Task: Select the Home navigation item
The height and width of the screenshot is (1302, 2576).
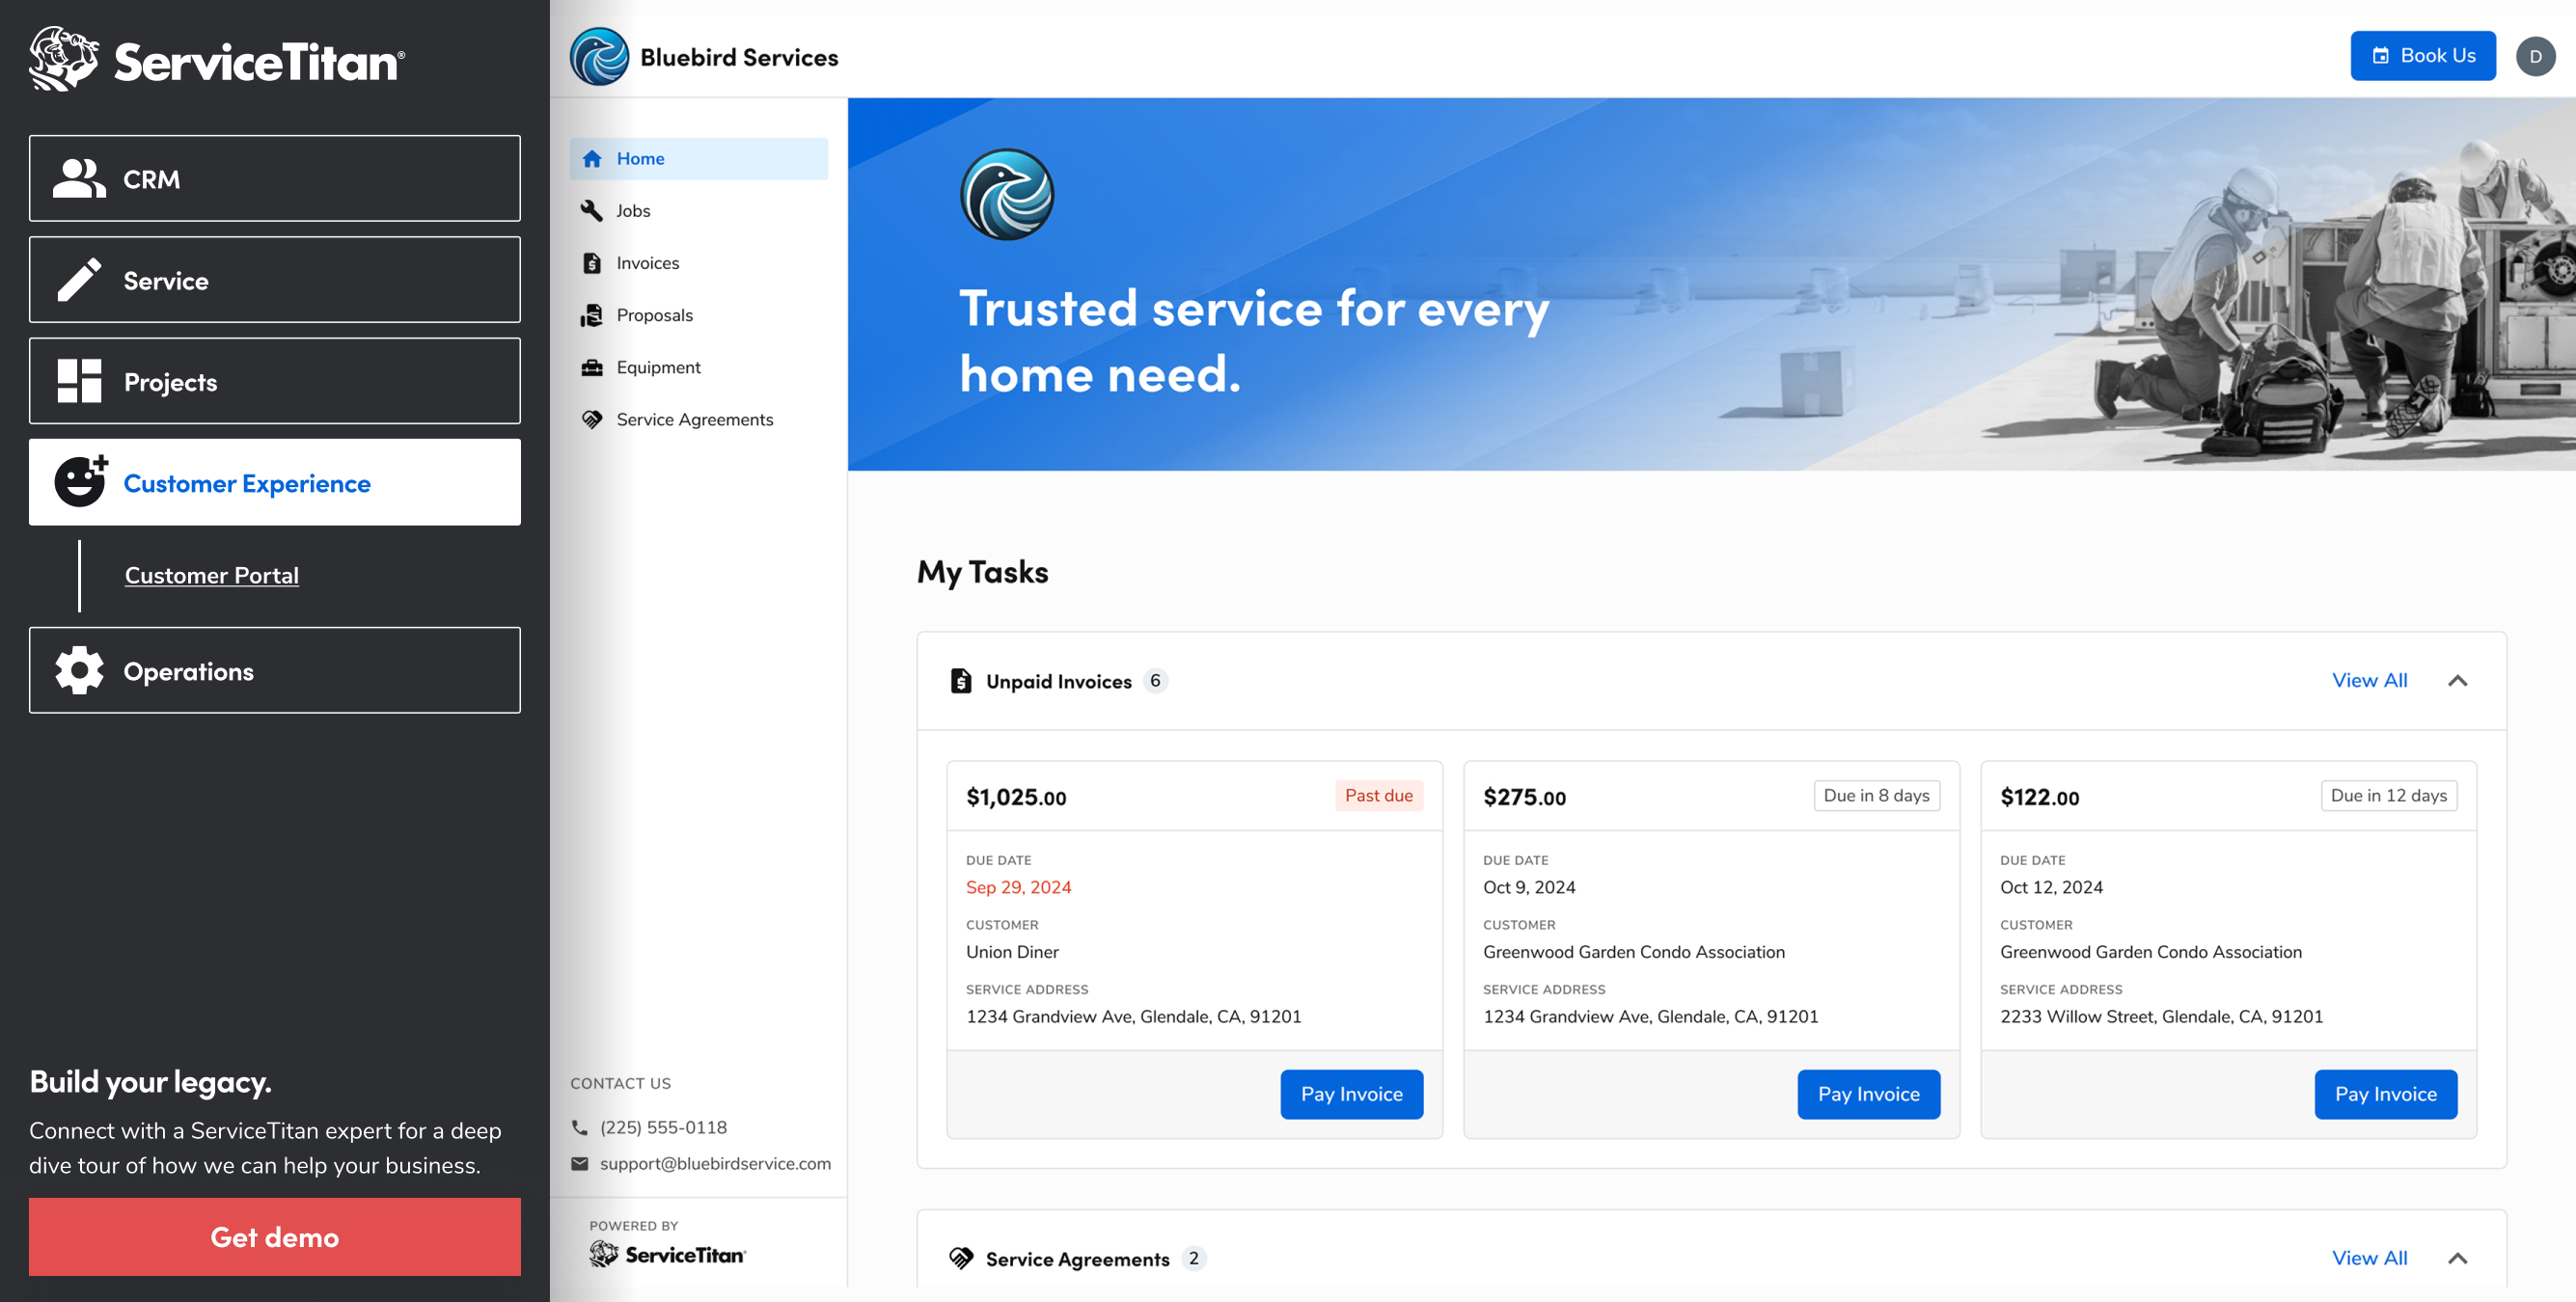Action: click(x=698, y=159)
